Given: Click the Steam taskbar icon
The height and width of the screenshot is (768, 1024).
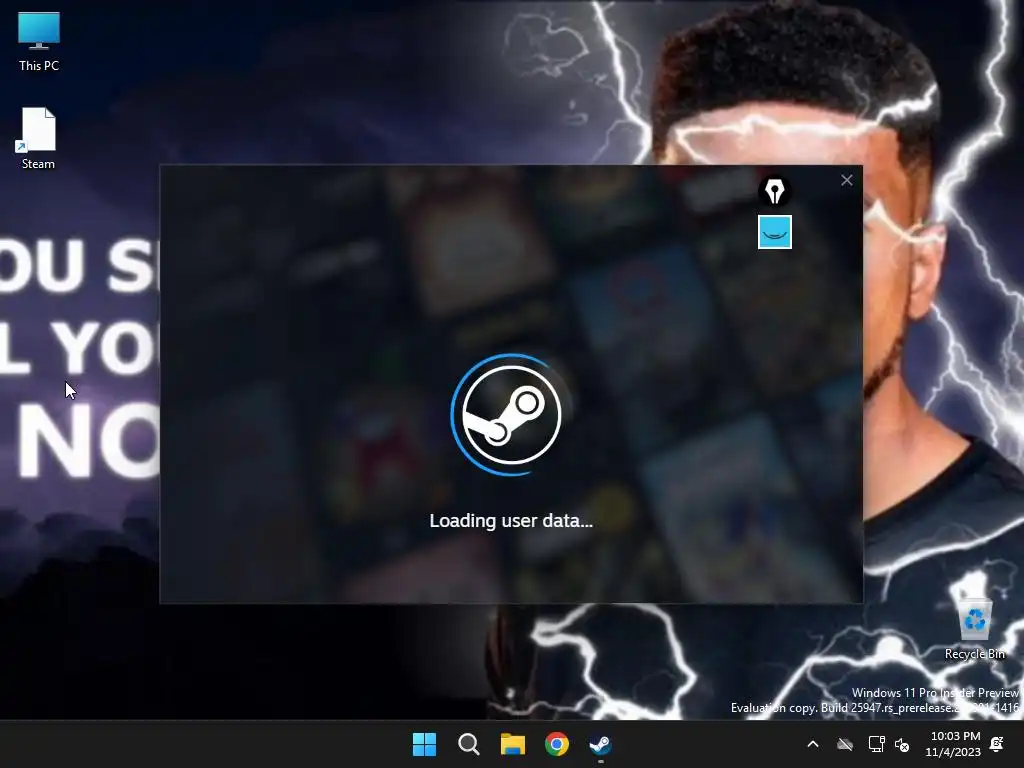Looking at the screenshot, I should pos(600,744).
